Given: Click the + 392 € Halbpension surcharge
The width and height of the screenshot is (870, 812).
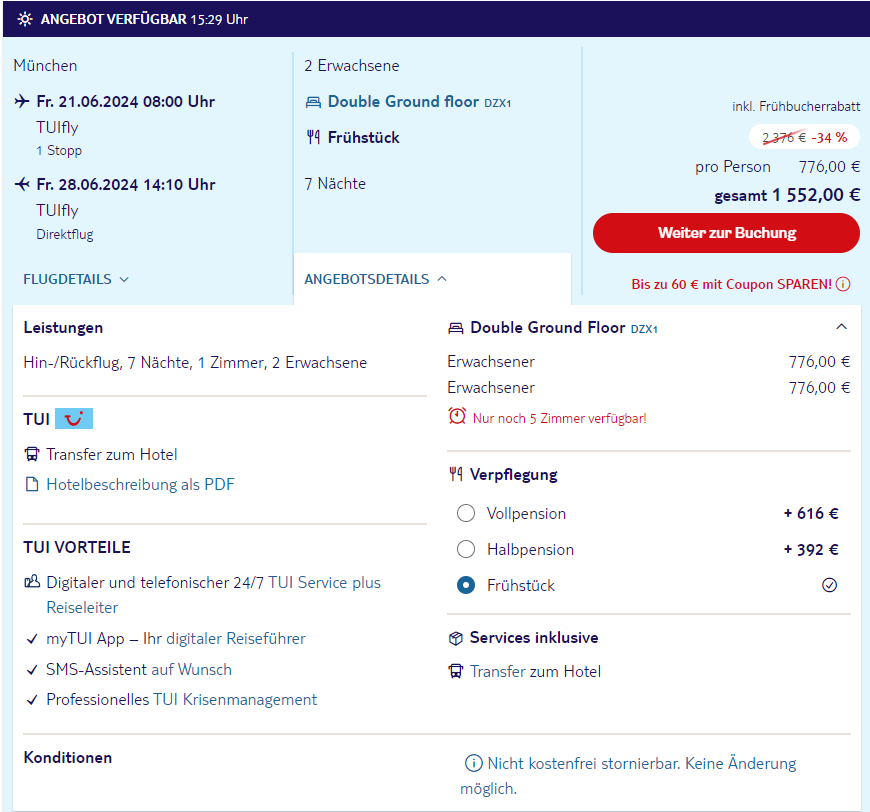Looking at the screenshot, I should point(811,549).
